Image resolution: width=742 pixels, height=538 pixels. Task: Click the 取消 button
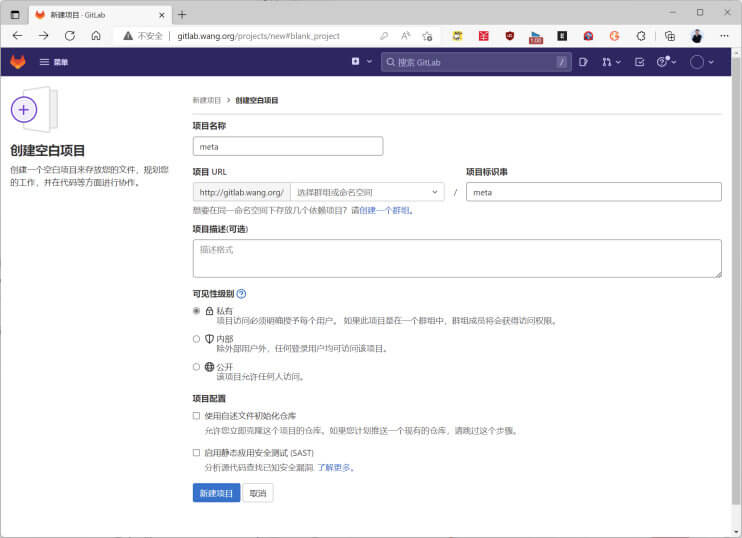[x=258, y=493]
